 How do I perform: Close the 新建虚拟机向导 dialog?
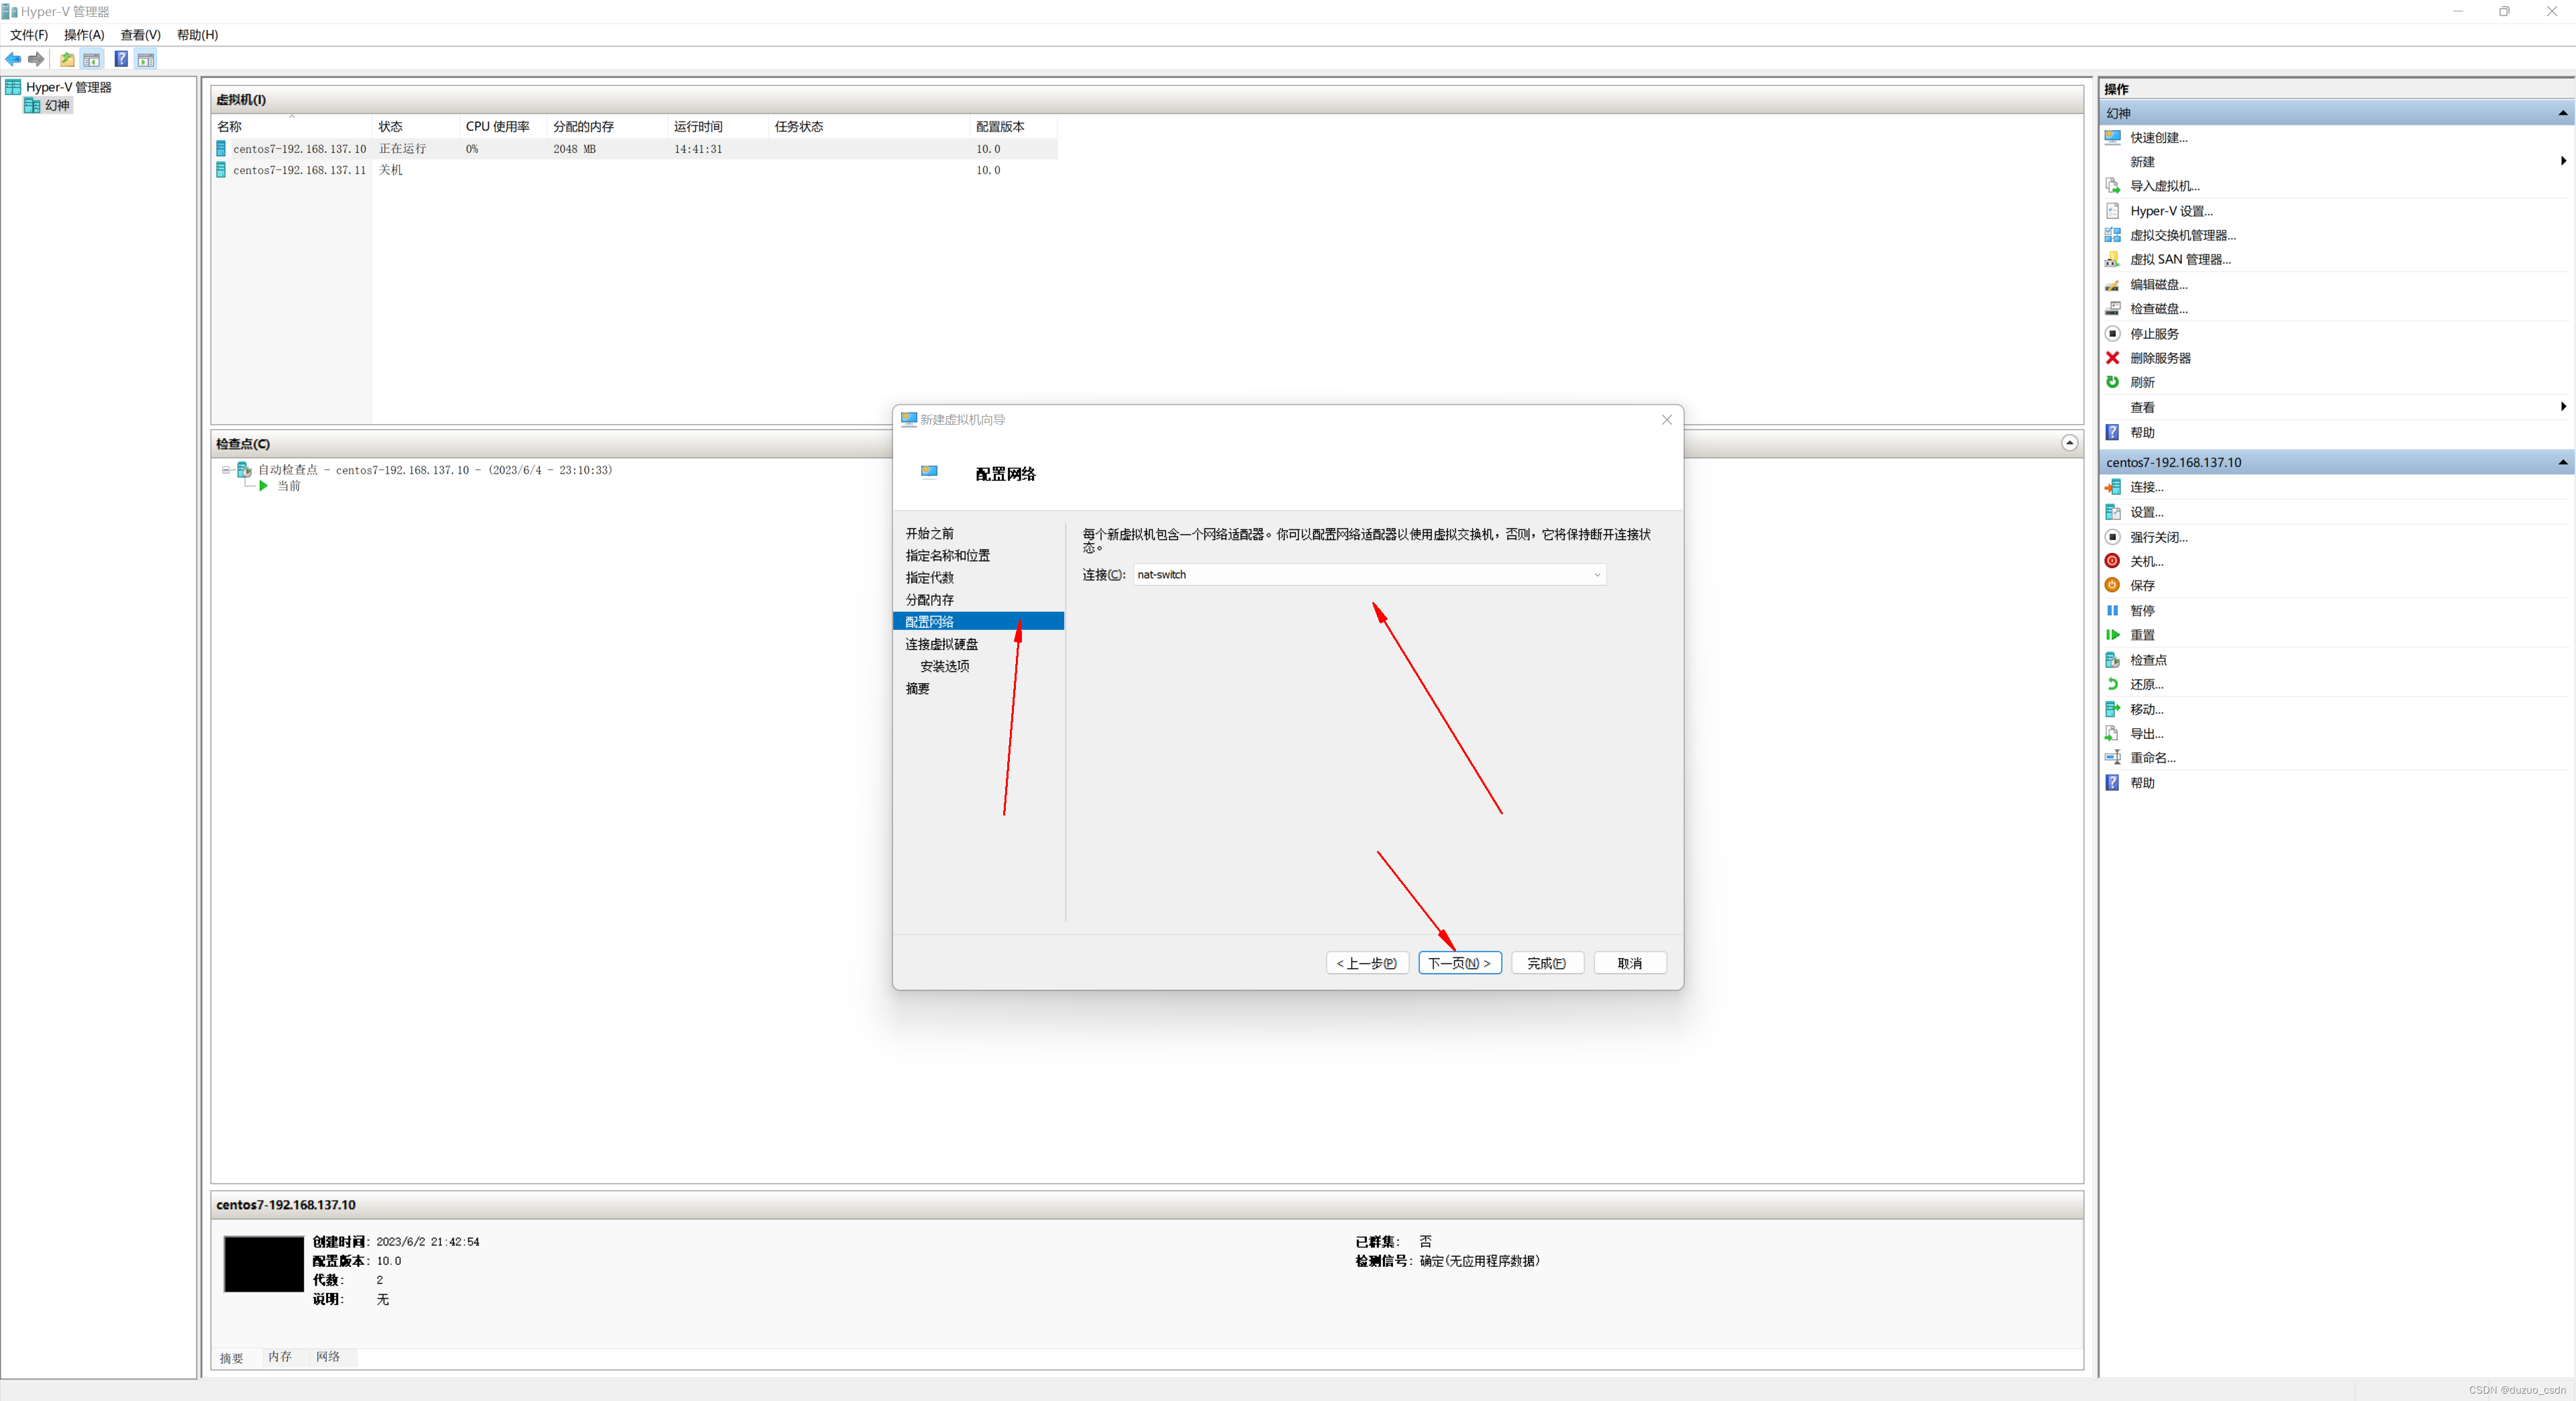point(1666,420)
